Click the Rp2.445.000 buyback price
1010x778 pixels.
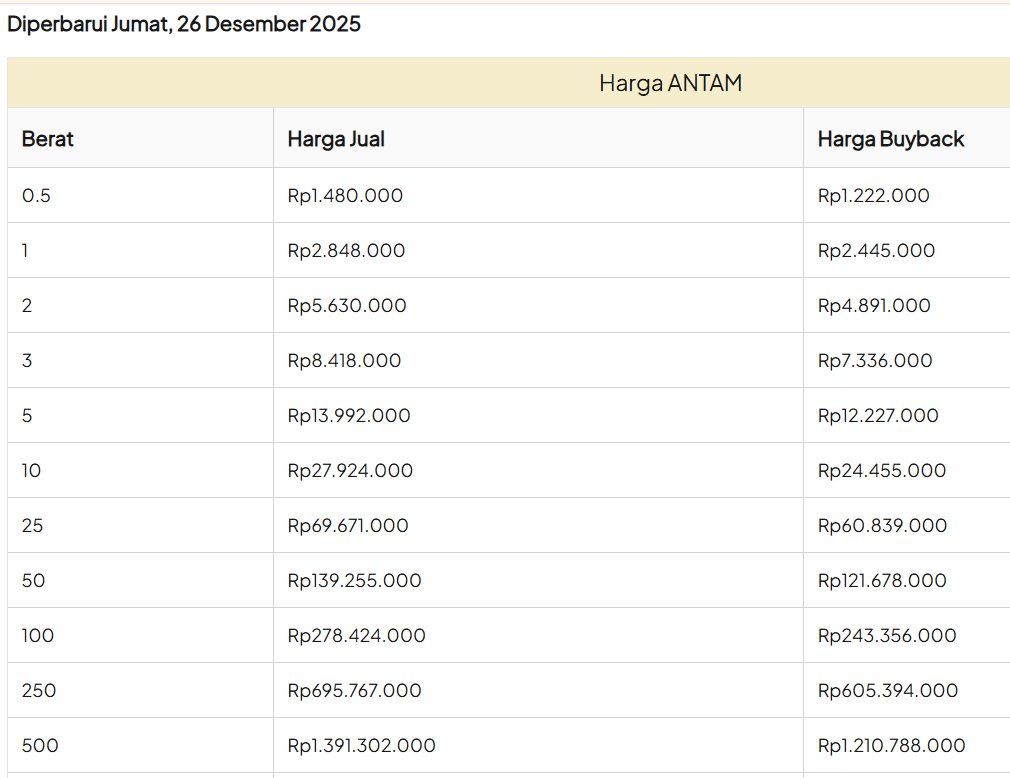(x=876, y=251)
